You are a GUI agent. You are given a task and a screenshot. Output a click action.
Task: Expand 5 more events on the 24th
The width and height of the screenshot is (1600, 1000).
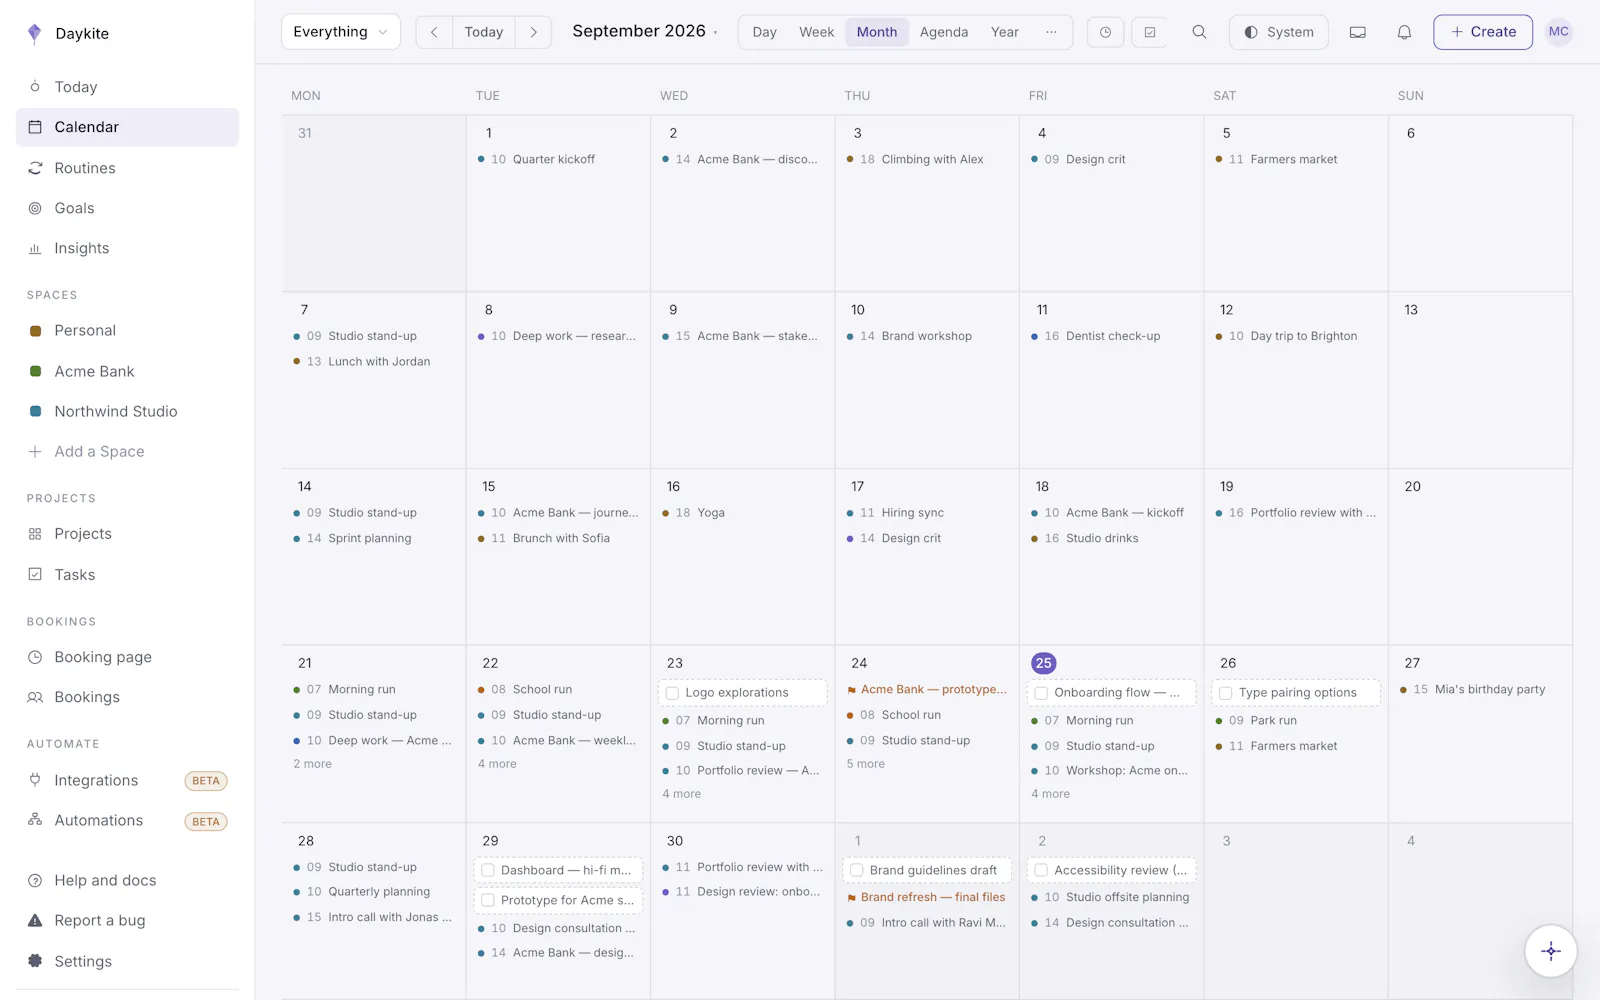(866, 764)
